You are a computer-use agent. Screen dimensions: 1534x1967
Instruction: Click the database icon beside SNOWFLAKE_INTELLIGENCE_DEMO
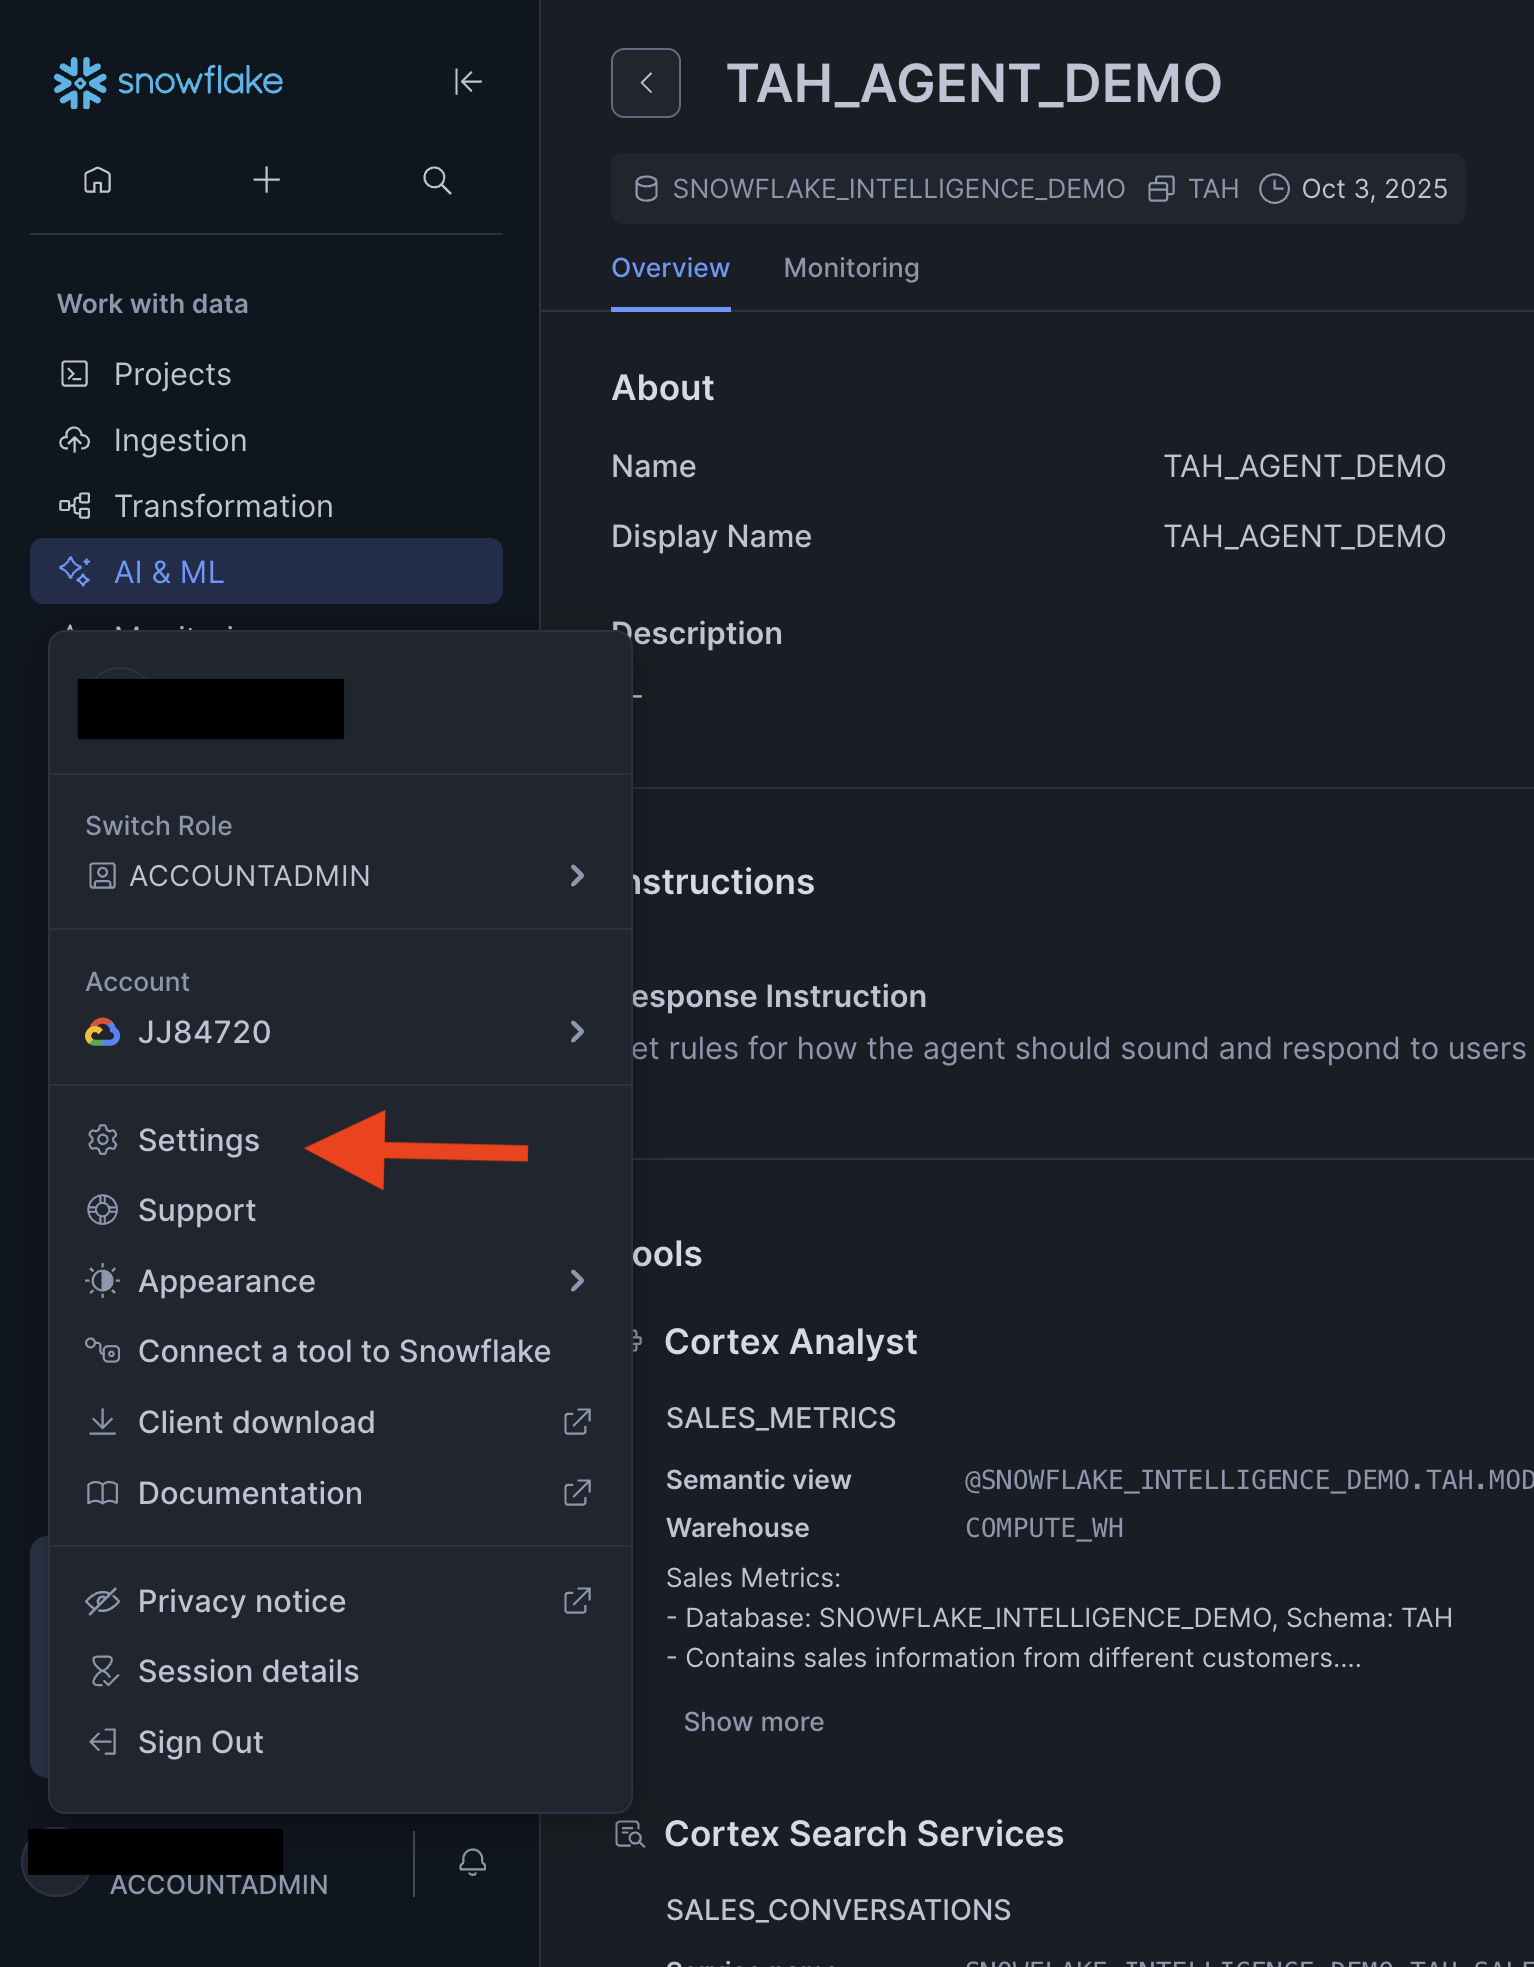(647, 189)
